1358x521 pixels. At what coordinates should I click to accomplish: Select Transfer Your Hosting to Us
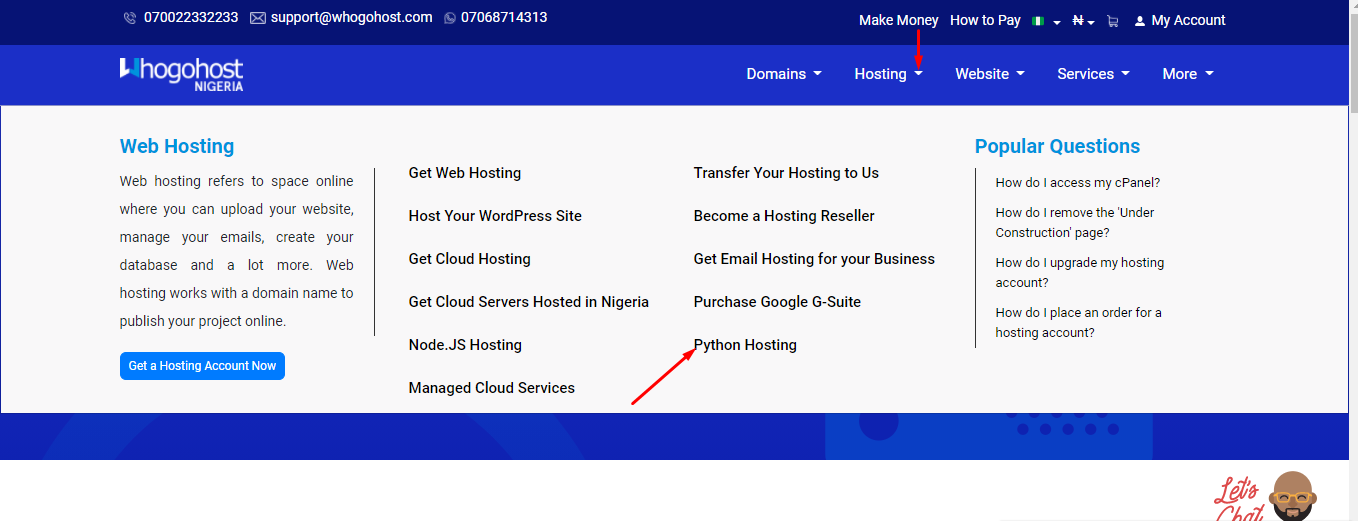(x=786, y=173)
